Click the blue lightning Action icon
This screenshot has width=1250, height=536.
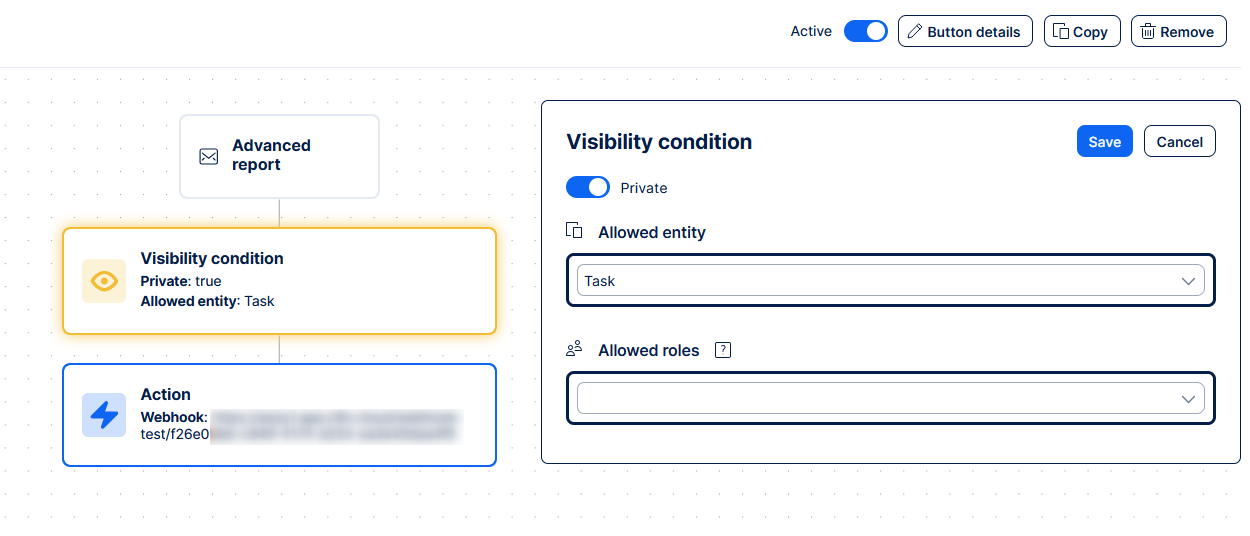(104, 415)
